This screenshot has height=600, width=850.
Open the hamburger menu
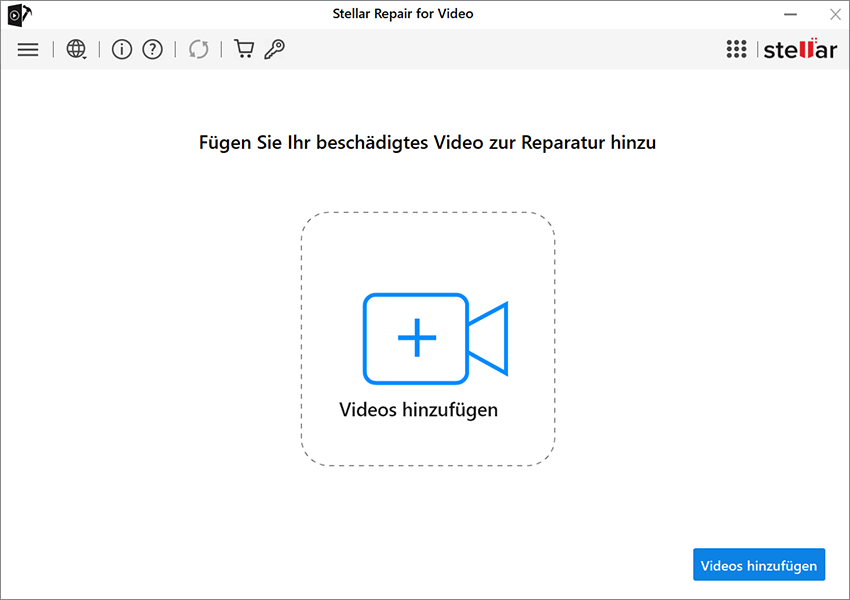point(28,50)
